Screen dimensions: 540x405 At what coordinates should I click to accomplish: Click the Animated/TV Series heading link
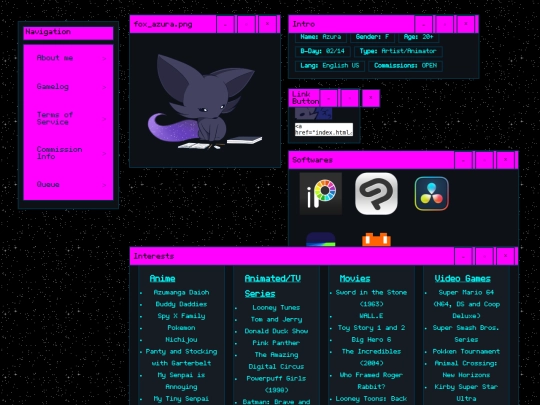(272, 286)
